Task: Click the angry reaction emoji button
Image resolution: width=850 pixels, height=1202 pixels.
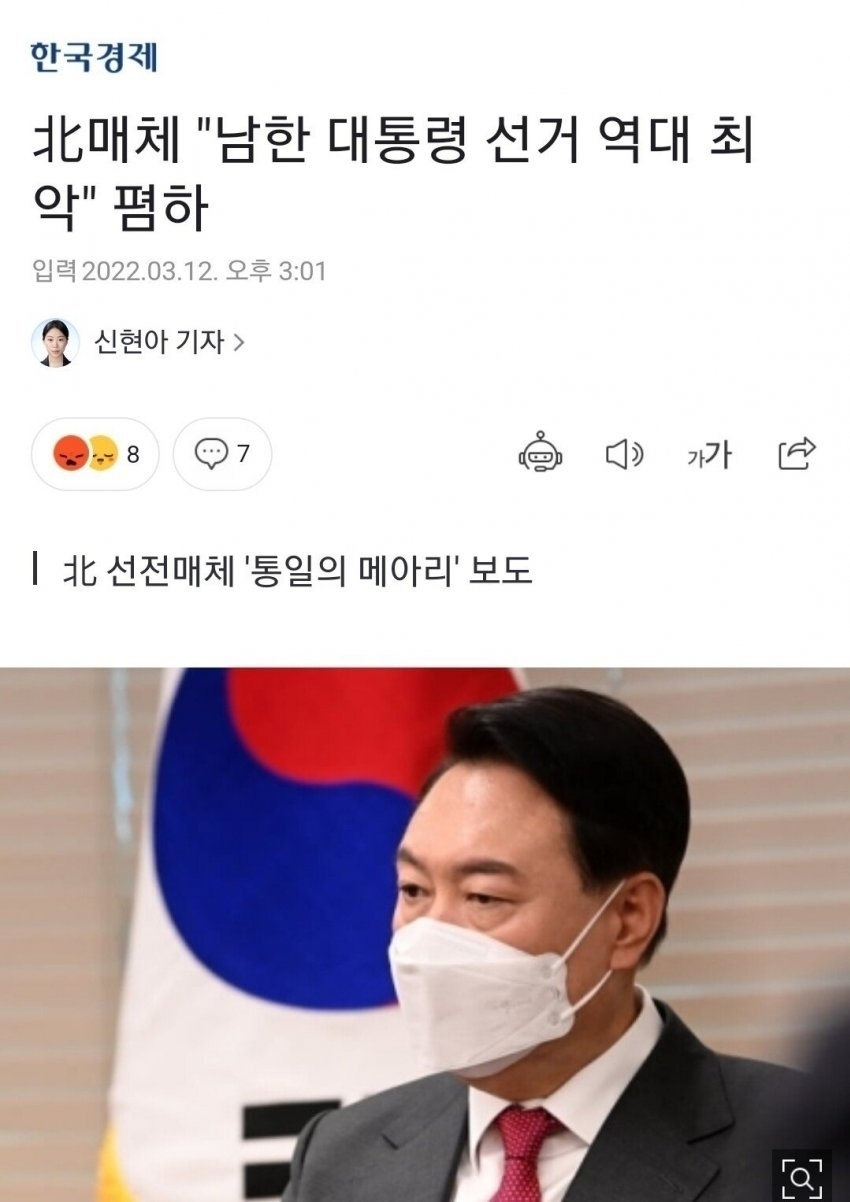Action: (71, 454)
